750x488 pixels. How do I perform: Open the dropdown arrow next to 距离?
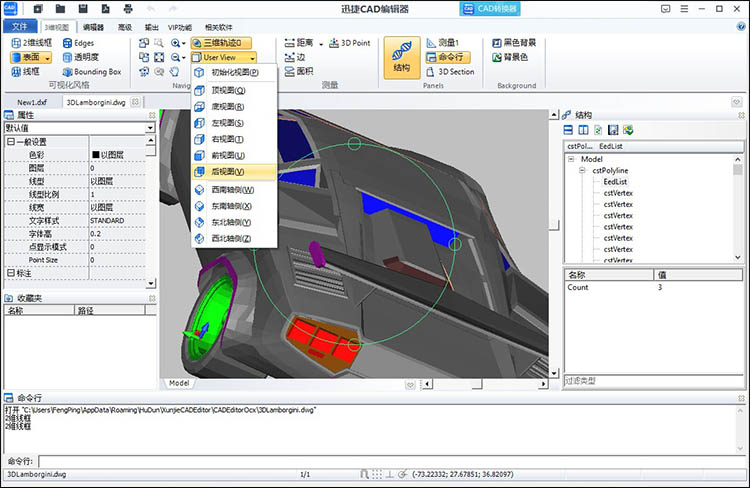click(321, 44)
